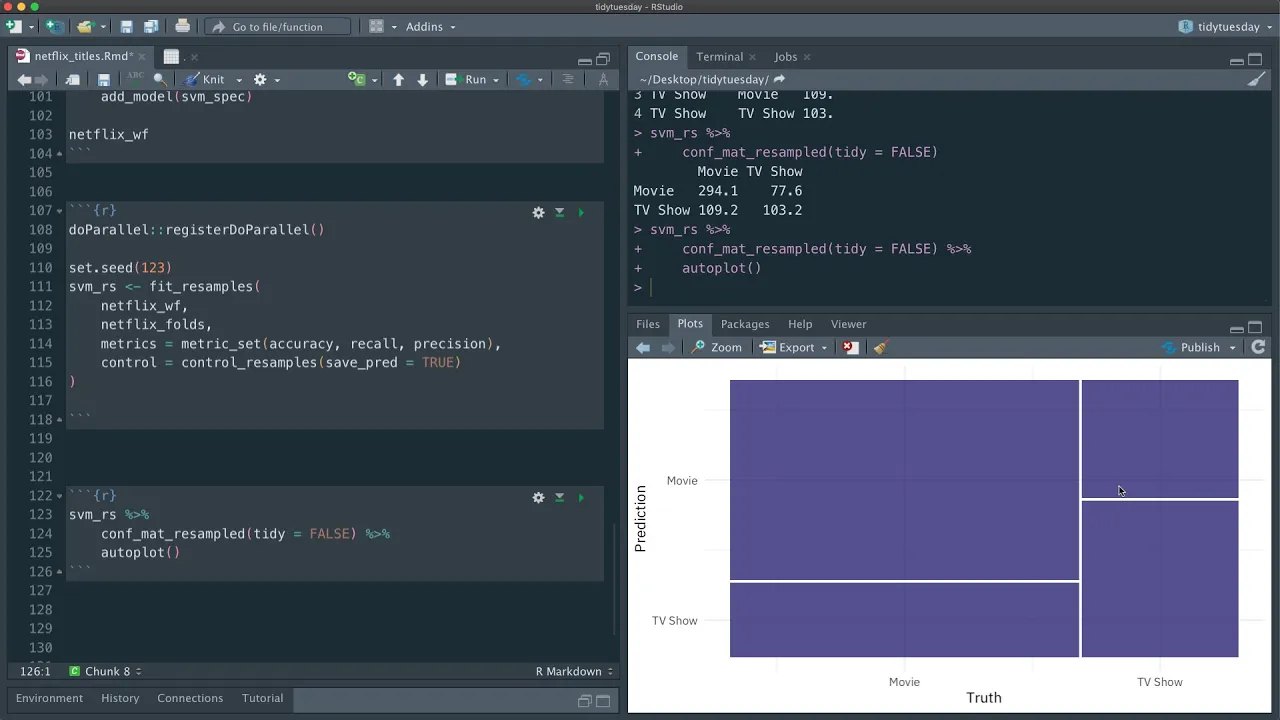Click the Save All icon

pos(151,27)
